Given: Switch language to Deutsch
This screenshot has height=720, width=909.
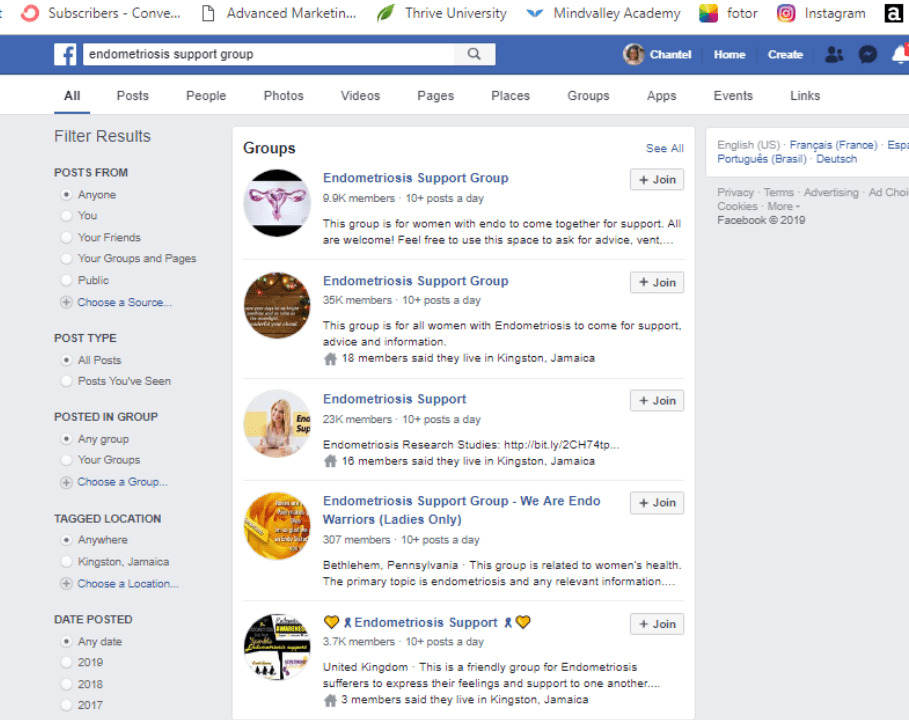Looking at the screenshot, I should tap(837, 159).
